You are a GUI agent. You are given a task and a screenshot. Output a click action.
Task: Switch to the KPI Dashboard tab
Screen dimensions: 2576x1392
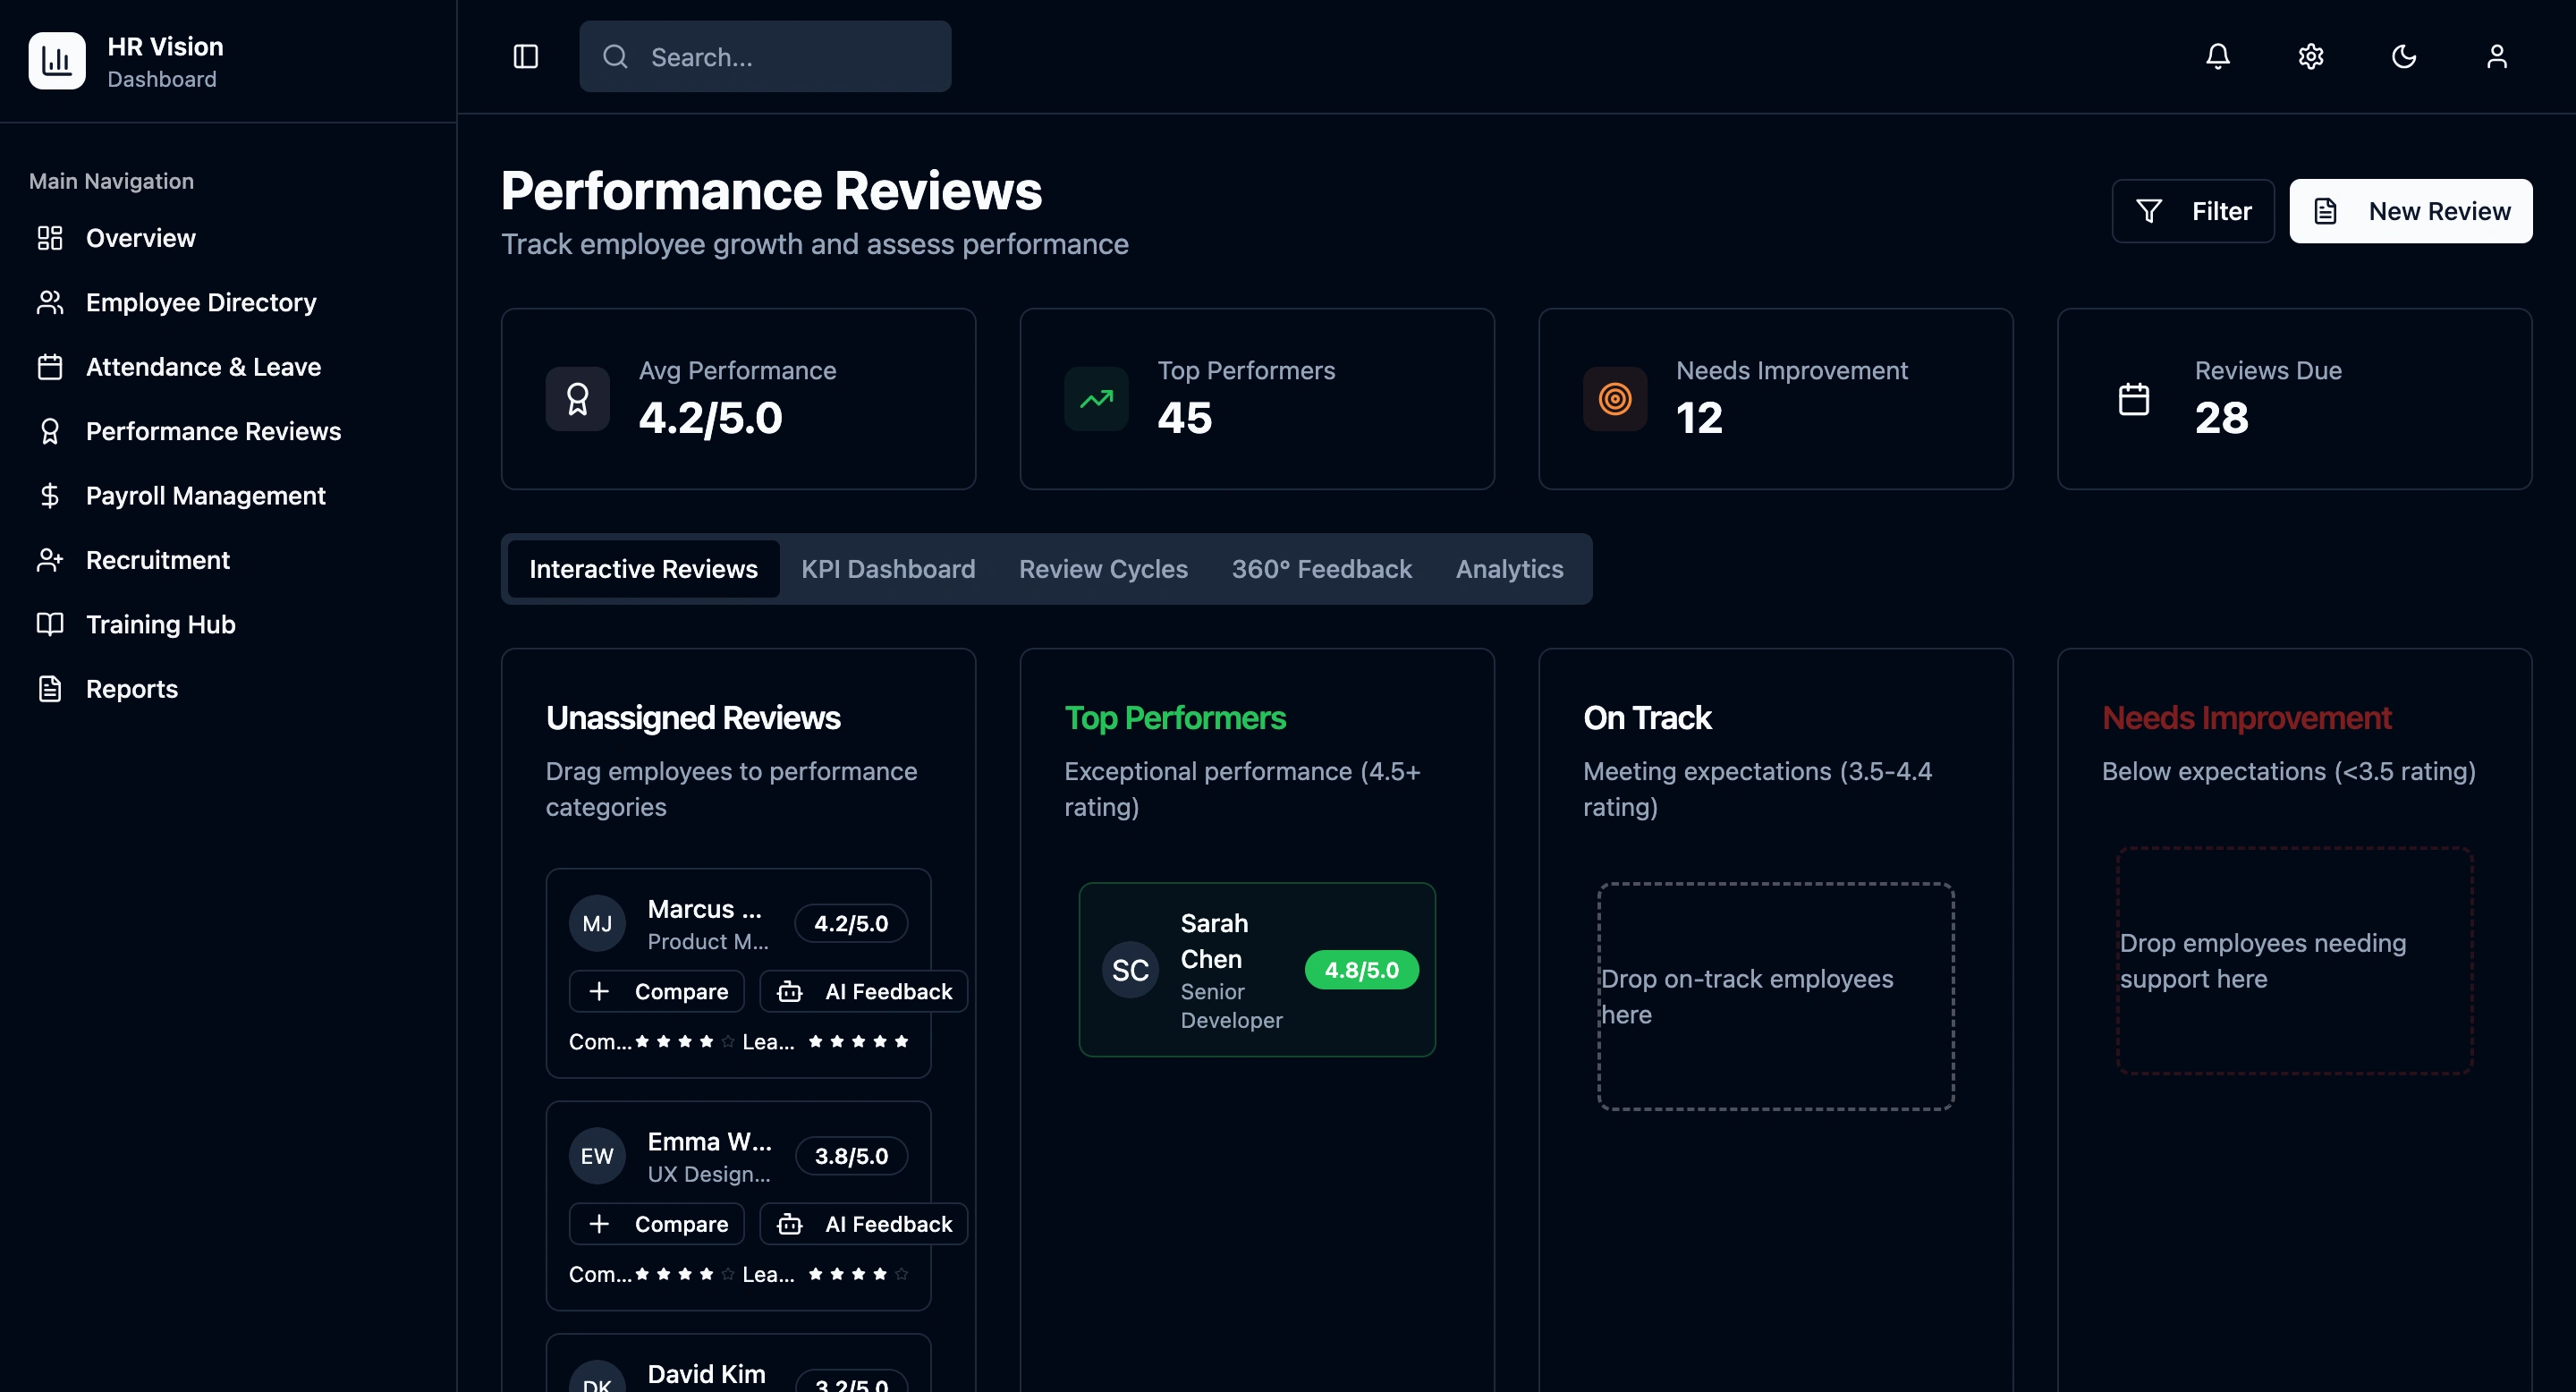[887, 569]
